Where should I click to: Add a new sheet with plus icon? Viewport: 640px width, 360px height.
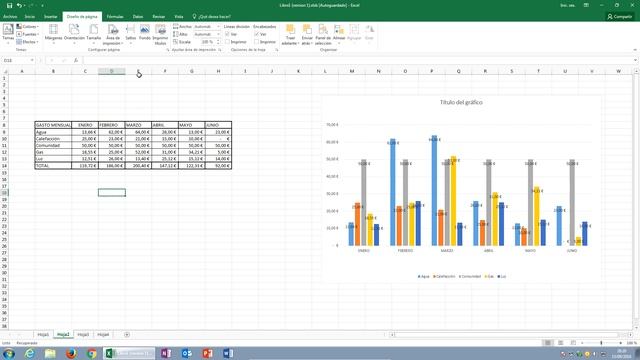coord(127,335)
